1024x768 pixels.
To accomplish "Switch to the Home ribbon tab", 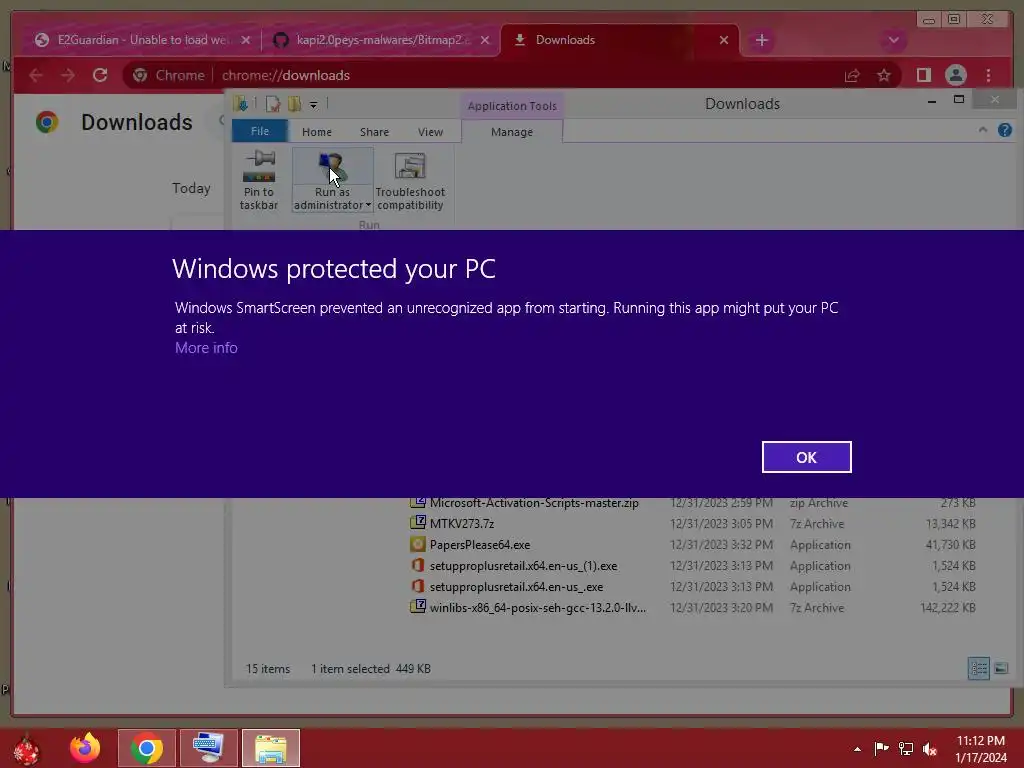I will (x=317, y=132).
